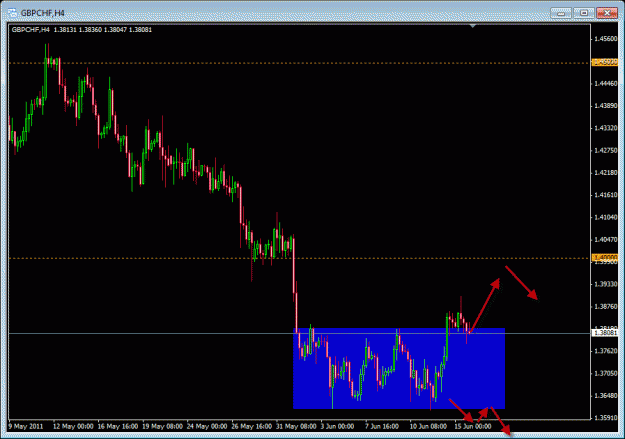Click the 1.36480 price scale label
The height and width of the screenshot is (439, 625).
(605, 396)
